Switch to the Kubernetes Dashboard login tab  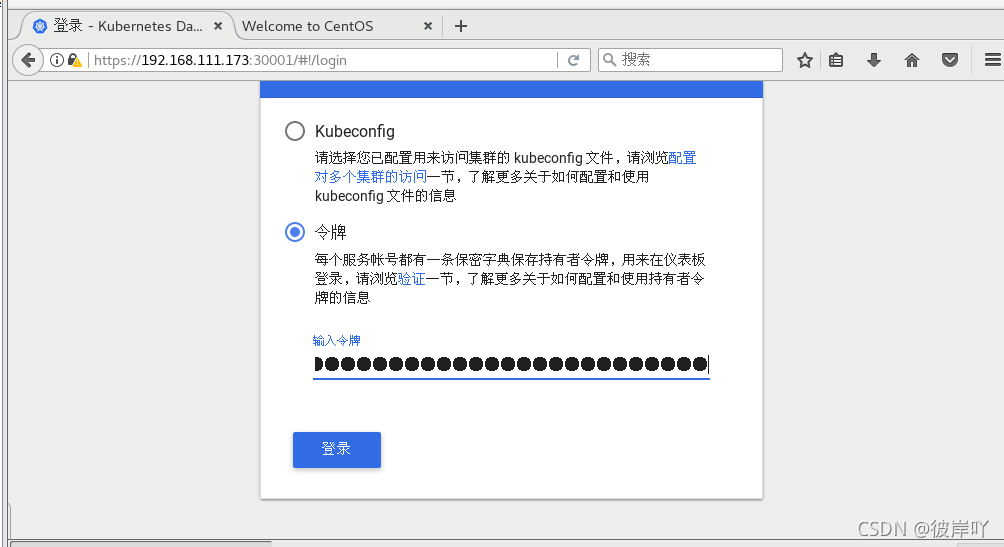pos(127,26)
